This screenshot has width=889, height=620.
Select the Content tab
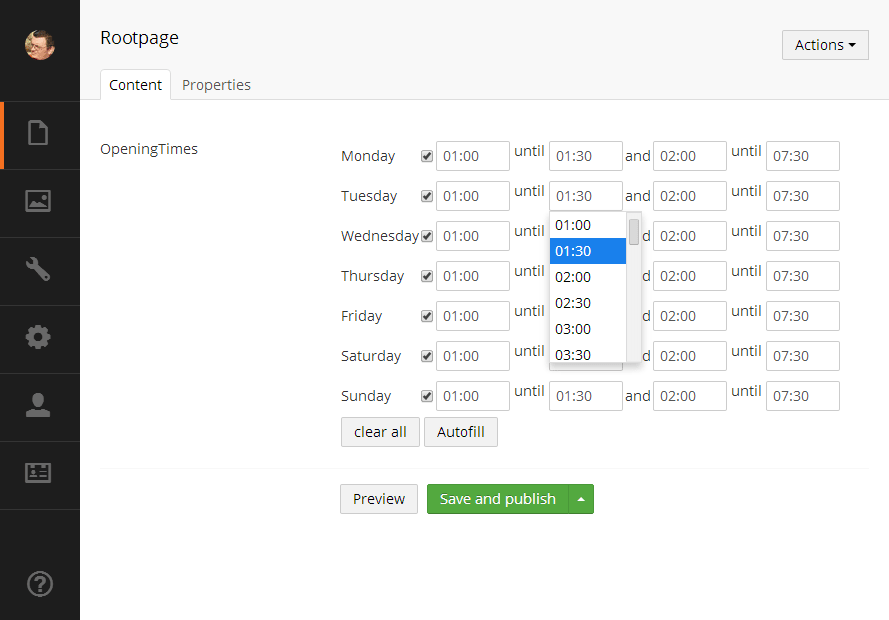135,85
